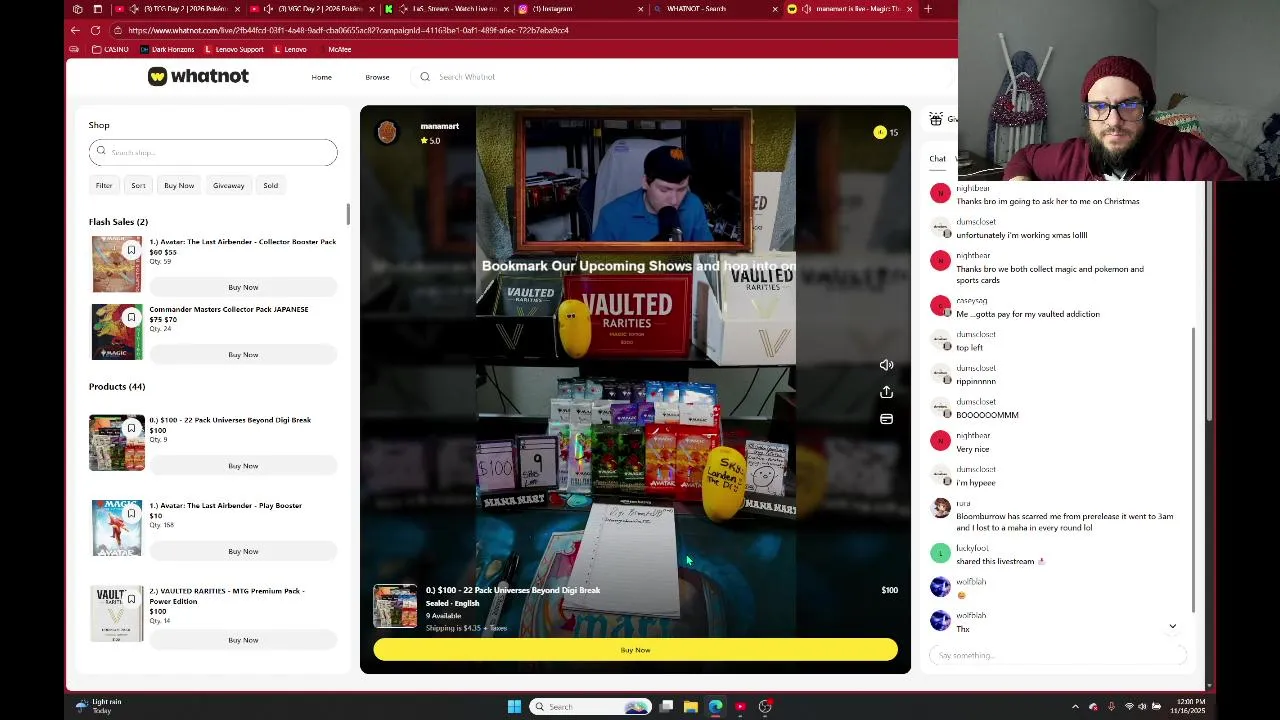Share the stream using the share icon
Screen dimensions: 1280x720
(x=886, y=392)
